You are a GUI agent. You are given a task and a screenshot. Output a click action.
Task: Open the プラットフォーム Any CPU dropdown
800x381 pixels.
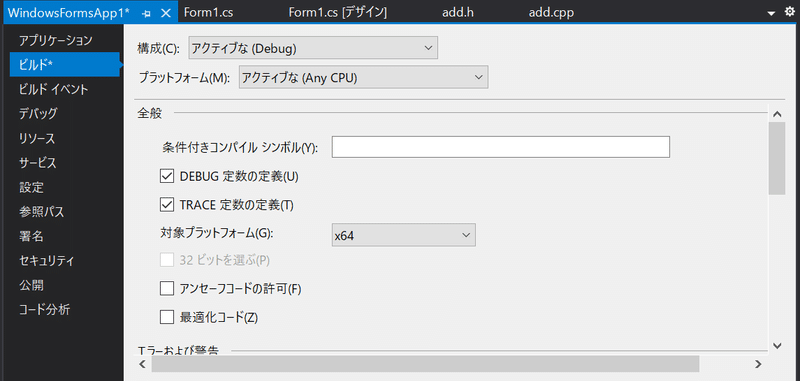364,78
